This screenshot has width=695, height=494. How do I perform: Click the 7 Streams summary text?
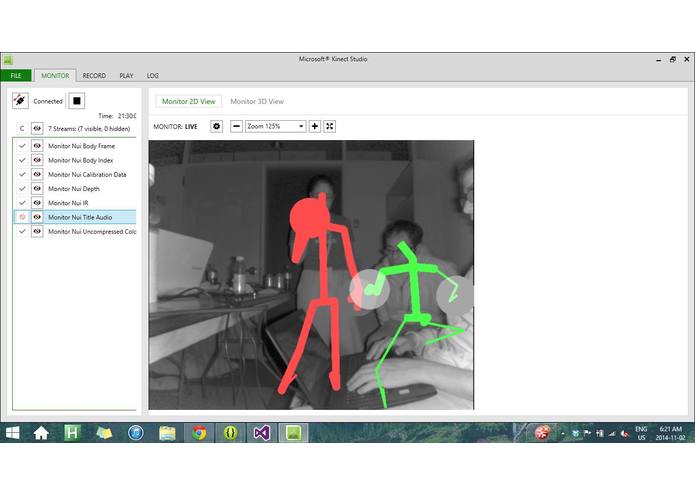(x=89, y=128)
